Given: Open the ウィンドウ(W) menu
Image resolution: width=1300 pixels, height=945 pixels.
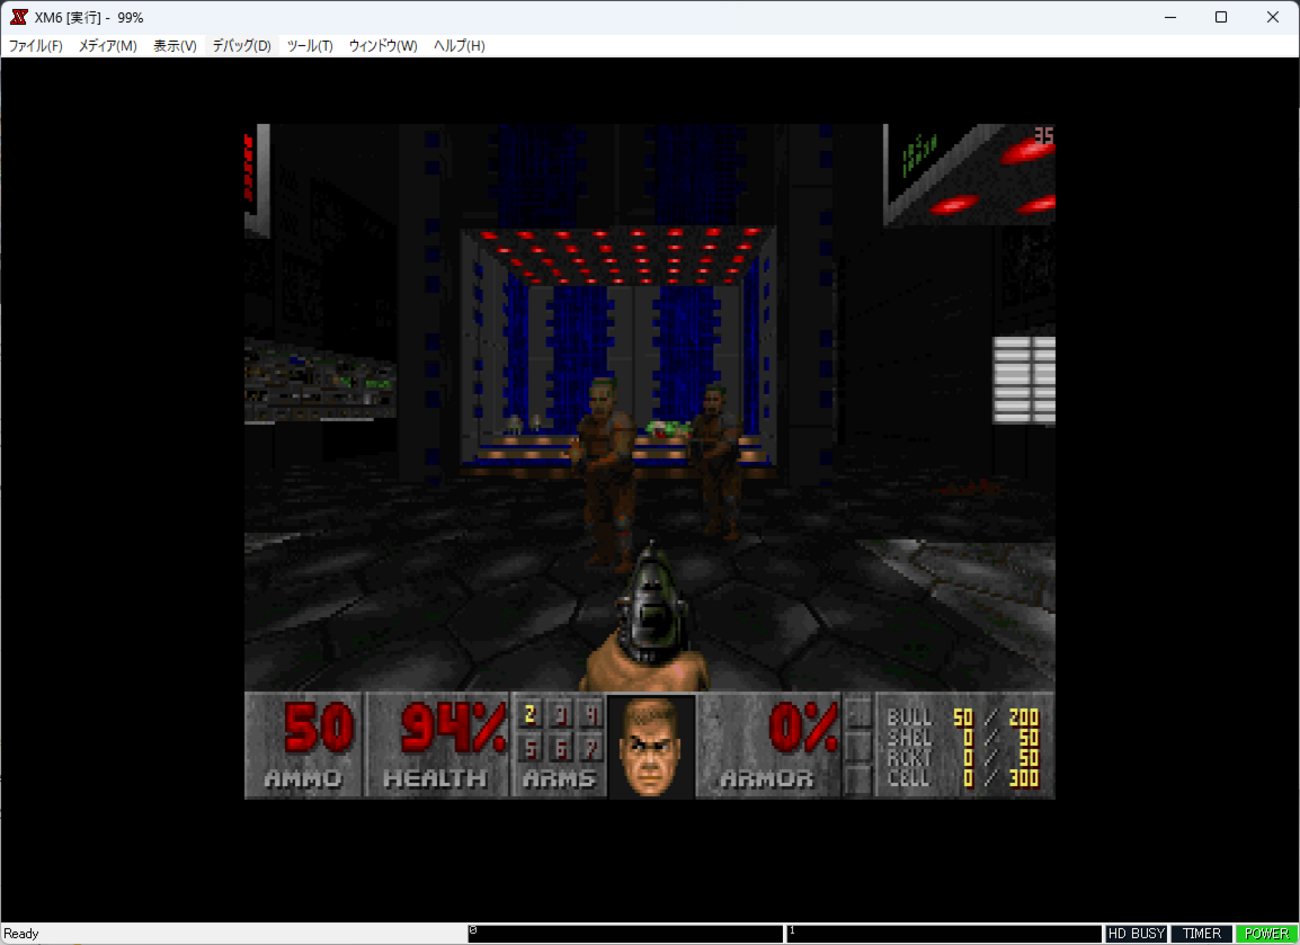Looking at the screenshot, I should click(x=382, y=46).
